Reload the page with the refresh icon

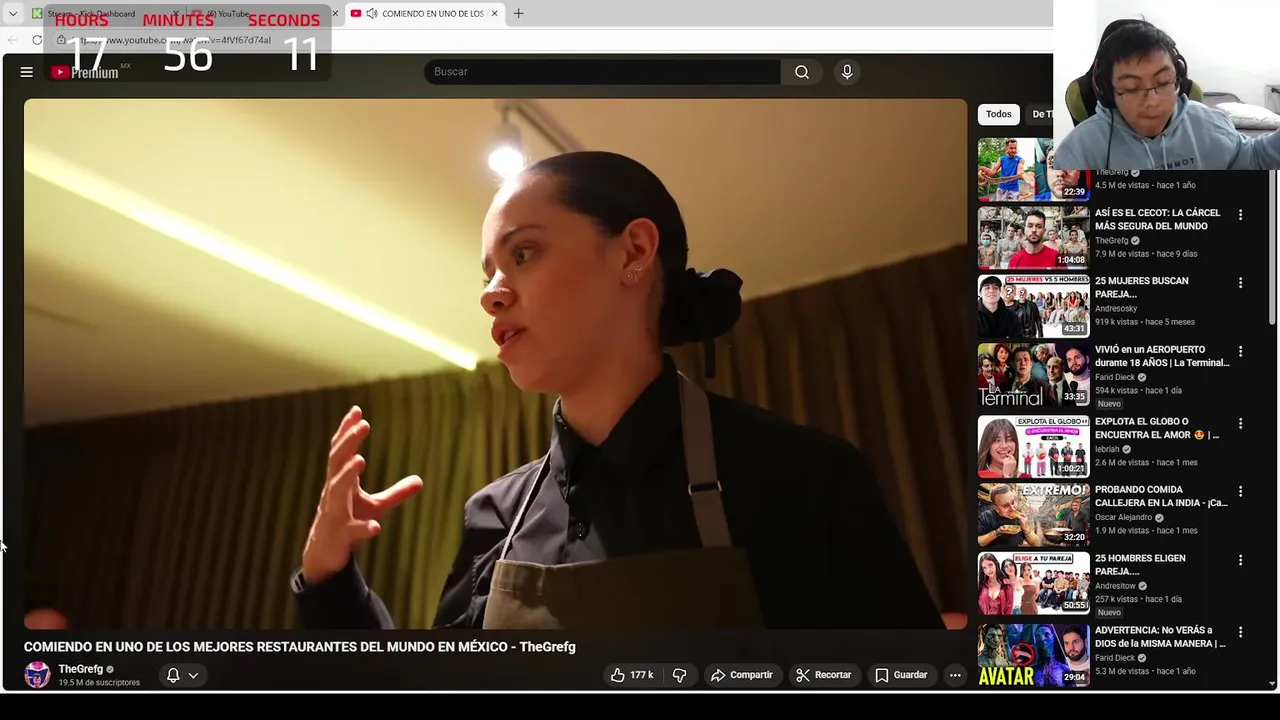pyautogui.click(x=37, y=40)
